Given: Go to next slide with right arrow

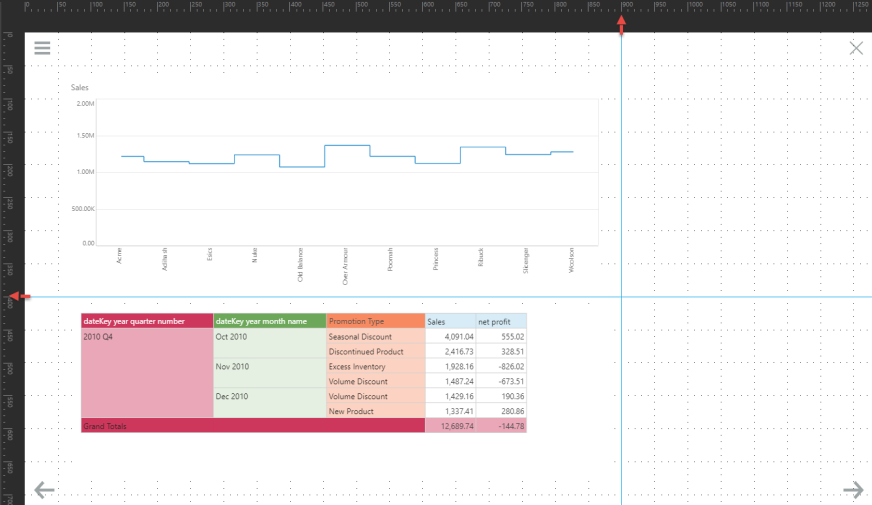Looking at the screenshot, I should point(853,489).
